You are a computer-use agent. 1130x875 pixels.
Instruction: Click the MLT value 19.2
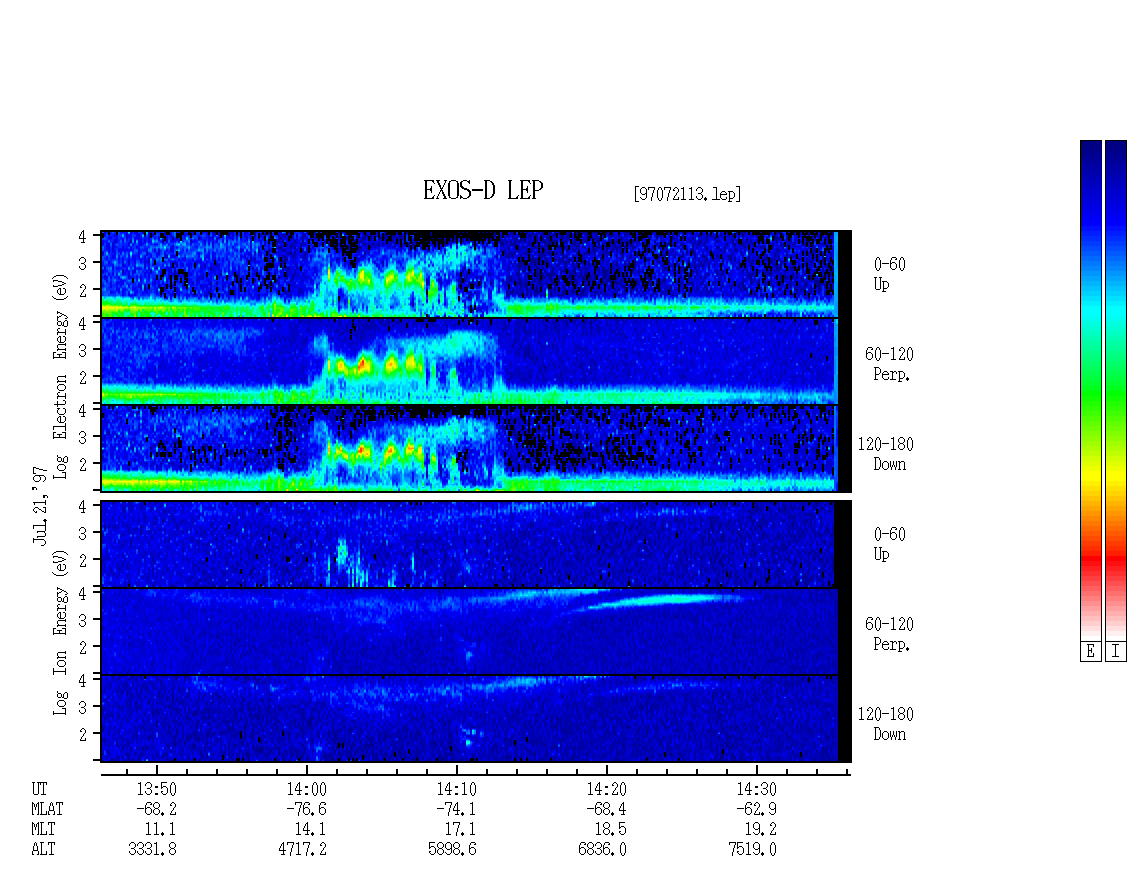coord(760,830)
